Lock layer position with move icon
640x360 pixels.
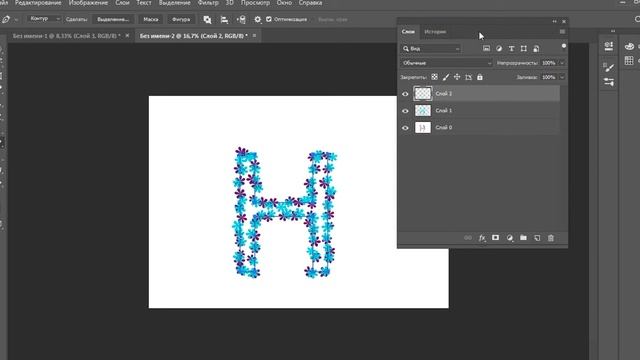[x=457, y=77]
